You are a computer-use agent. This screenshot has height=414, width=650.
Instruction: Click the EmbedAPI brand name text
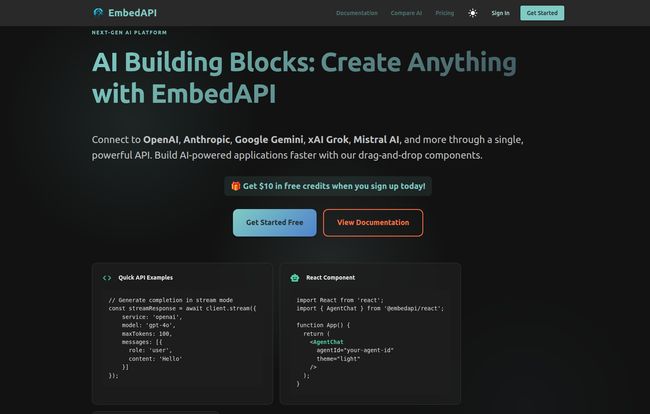tap(132, 13)
